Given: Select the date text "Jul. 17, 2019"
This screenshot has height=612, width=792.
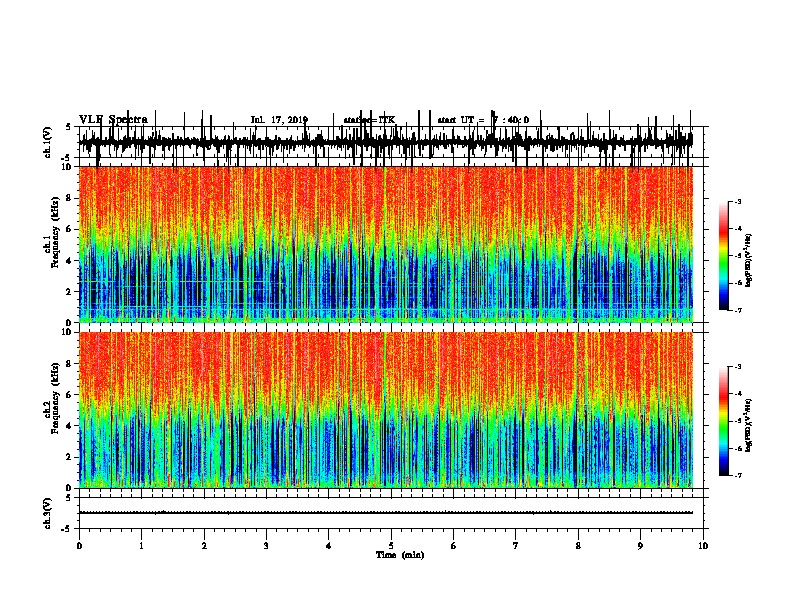Looking at the screenshot, I should coord(279,120).
